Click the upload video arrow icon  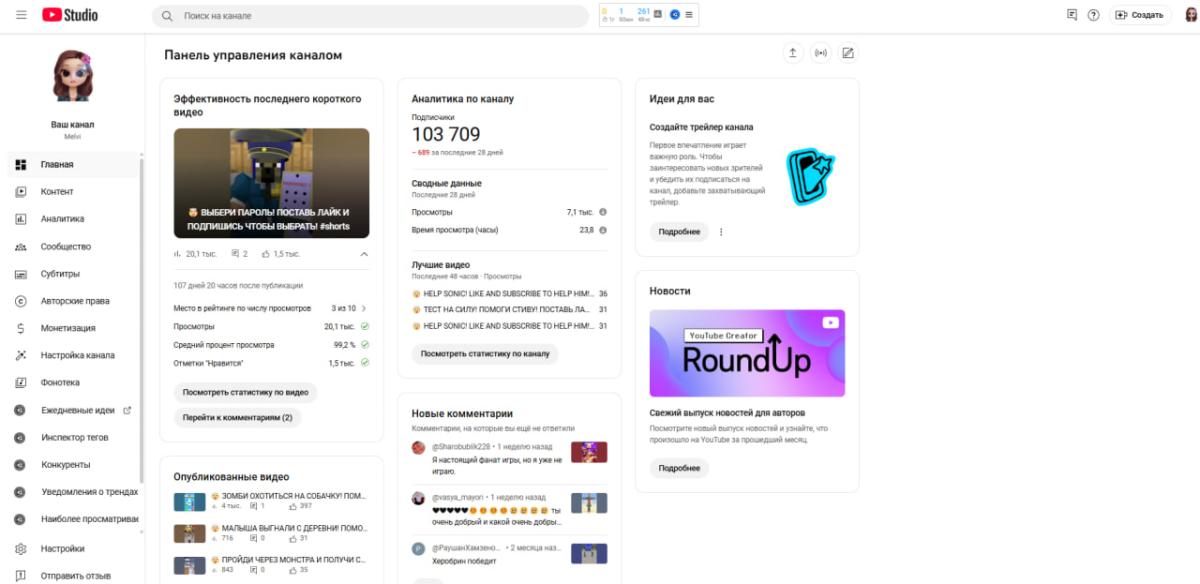[x=793, y=53]
